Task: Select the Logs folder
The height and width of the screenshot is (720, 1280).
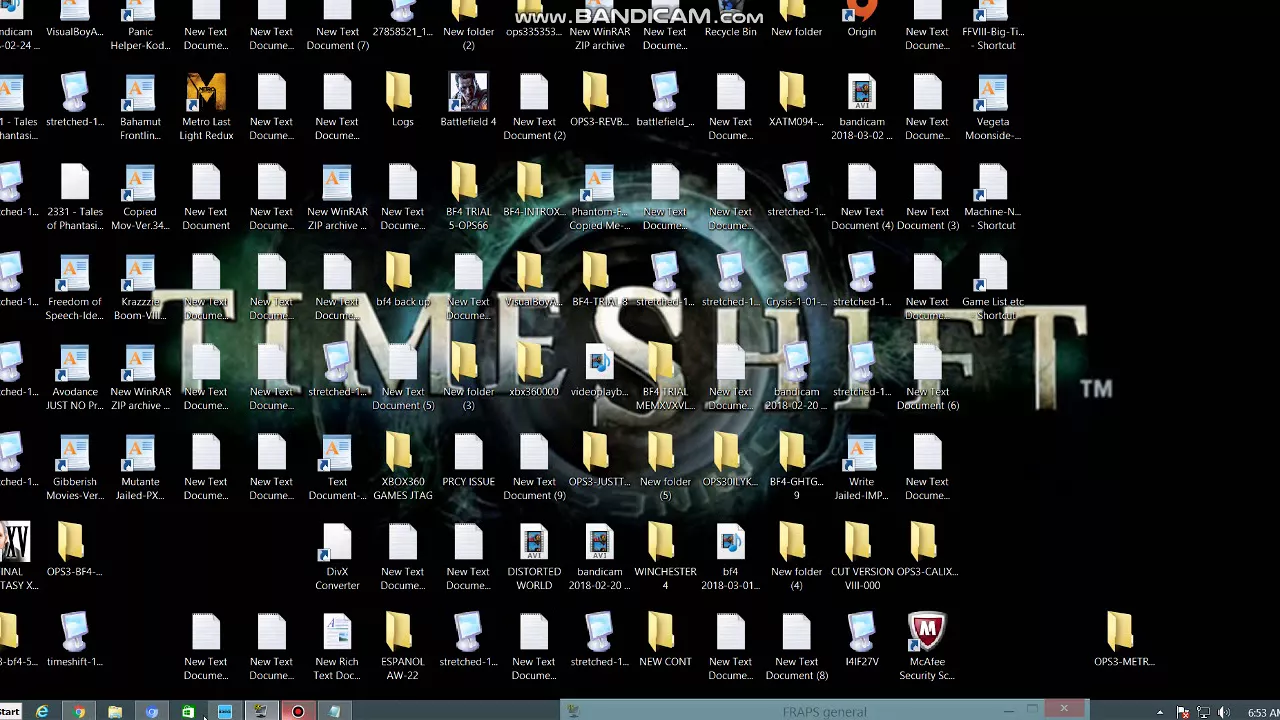Action: 403,100
